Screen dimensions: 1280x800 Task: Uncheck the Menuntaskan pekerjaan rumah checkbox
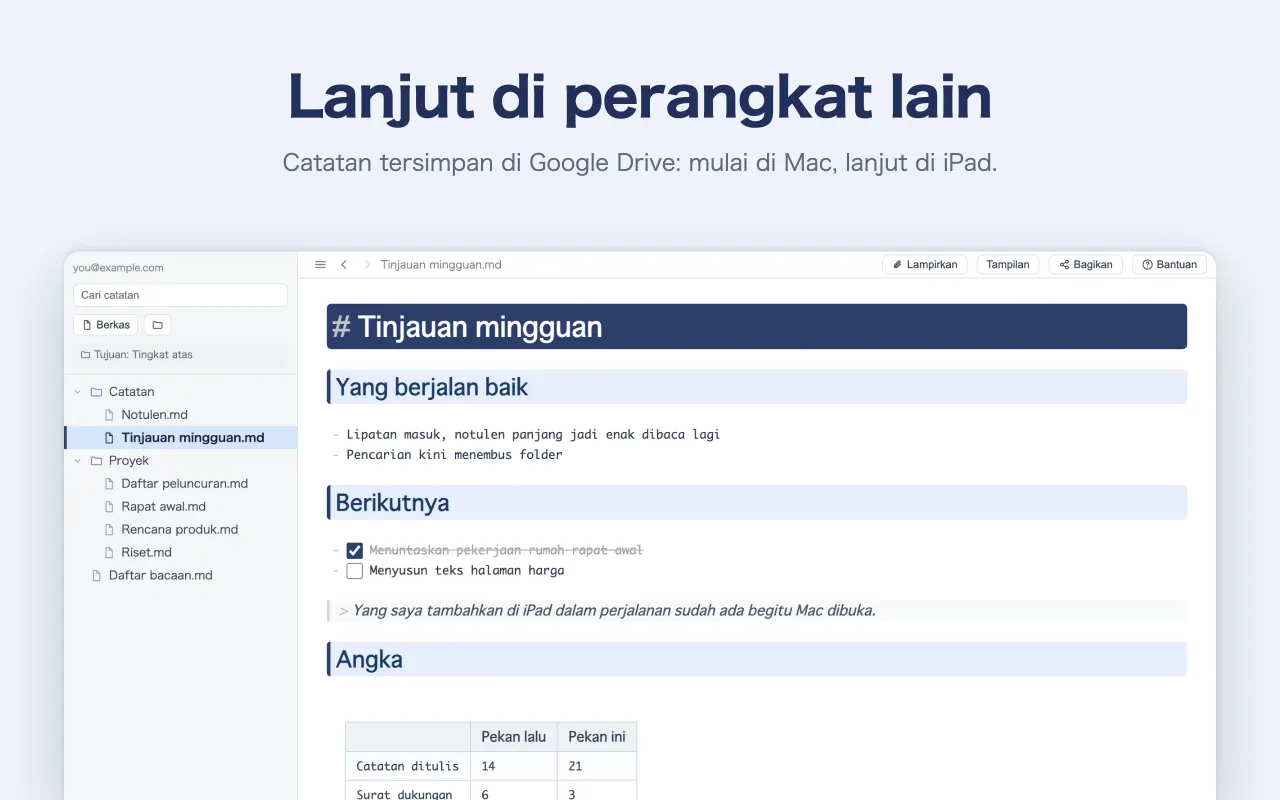354,551
